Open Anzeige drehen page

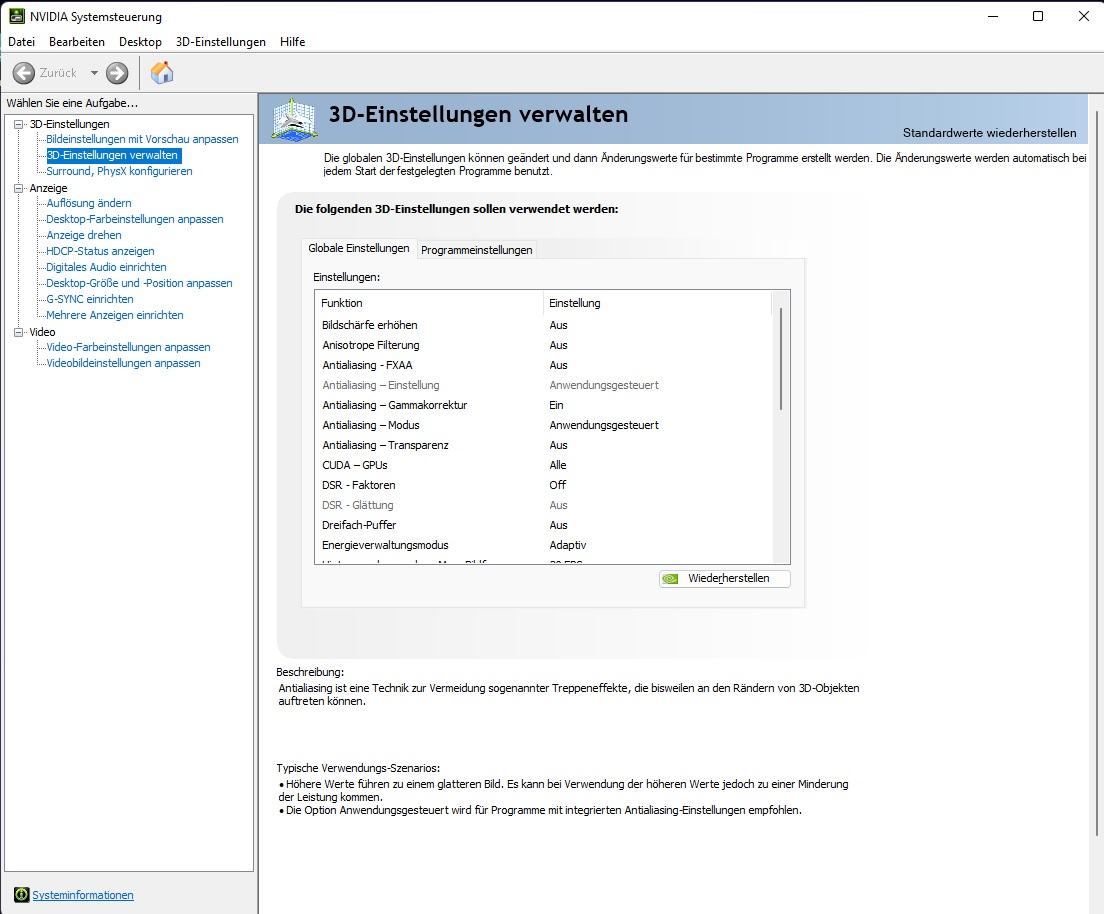point(84,235)
